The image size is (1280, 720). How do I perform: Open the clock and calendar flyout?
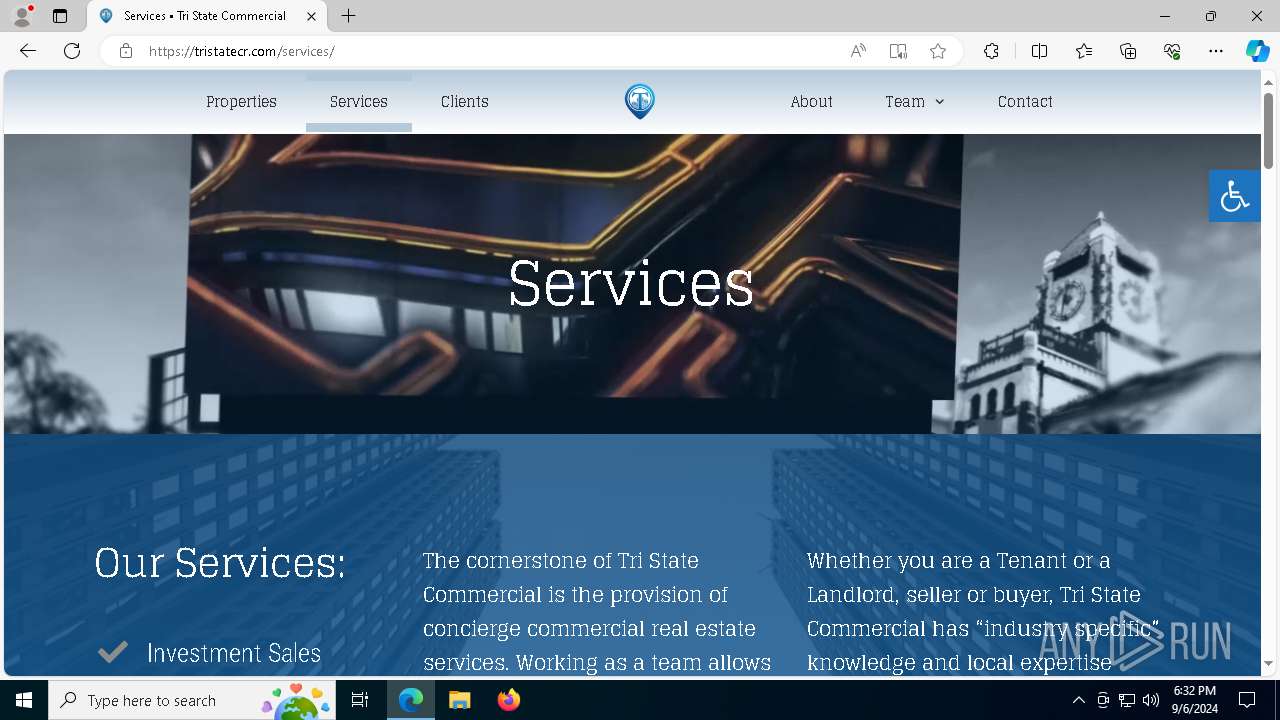point(1195,700)
